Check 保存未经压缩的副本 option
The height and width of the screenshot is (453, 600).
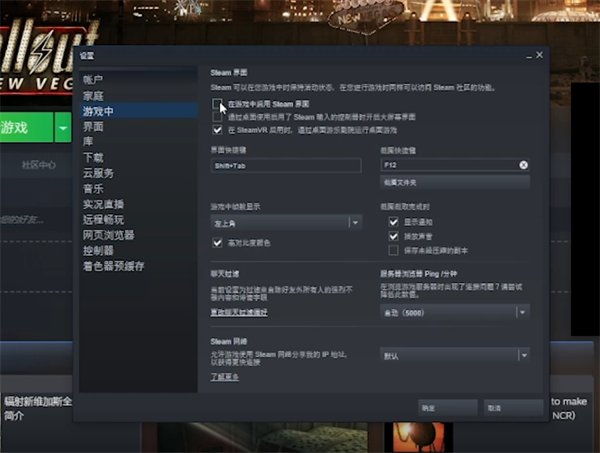tap(393, 249)
